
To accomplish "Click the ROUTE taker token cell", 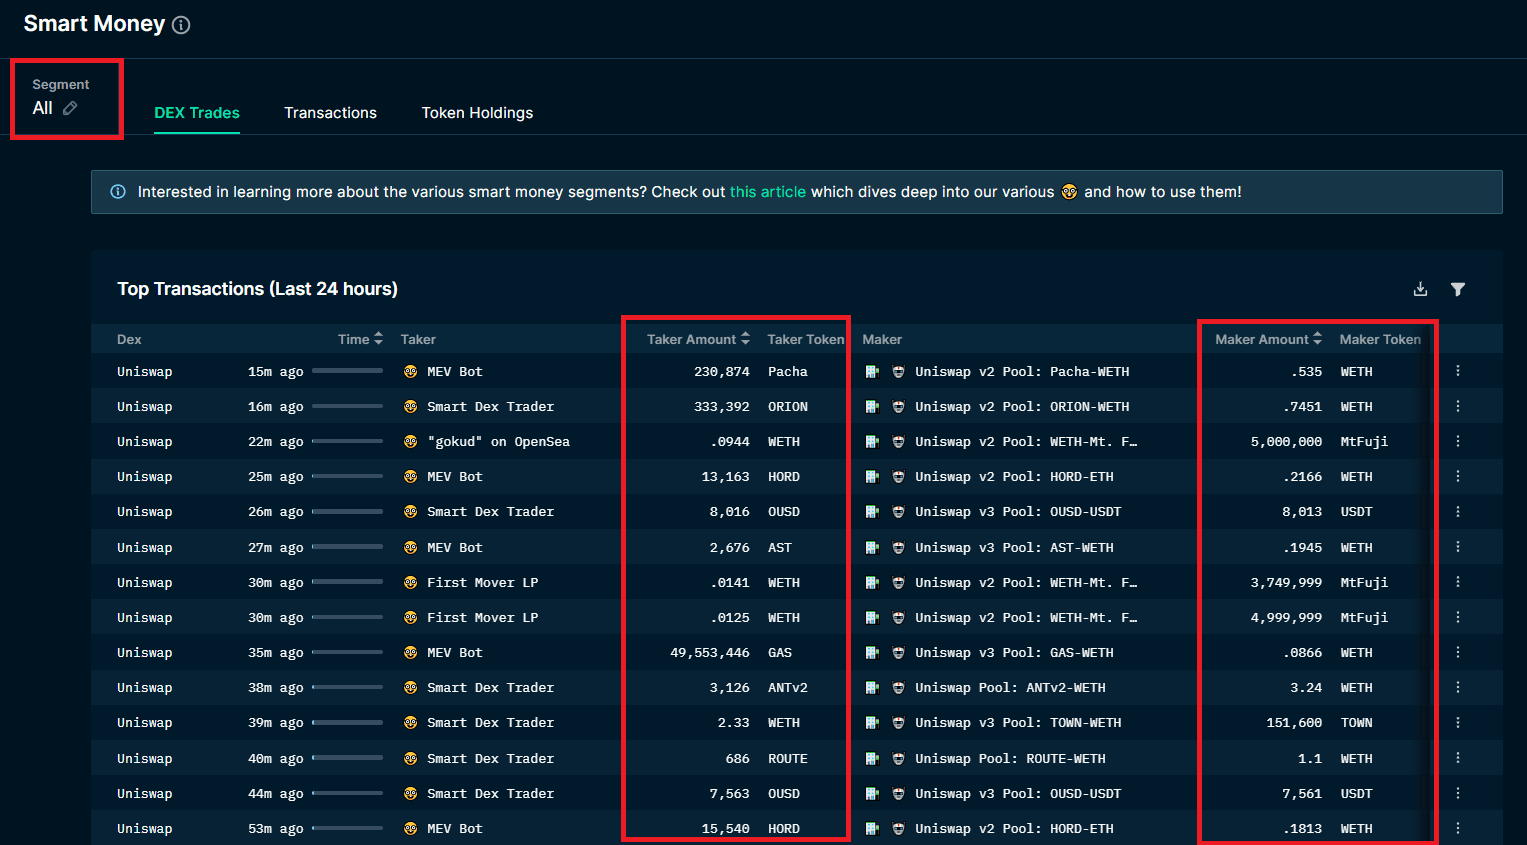I will pyautogui.click(x=788, y=758).
